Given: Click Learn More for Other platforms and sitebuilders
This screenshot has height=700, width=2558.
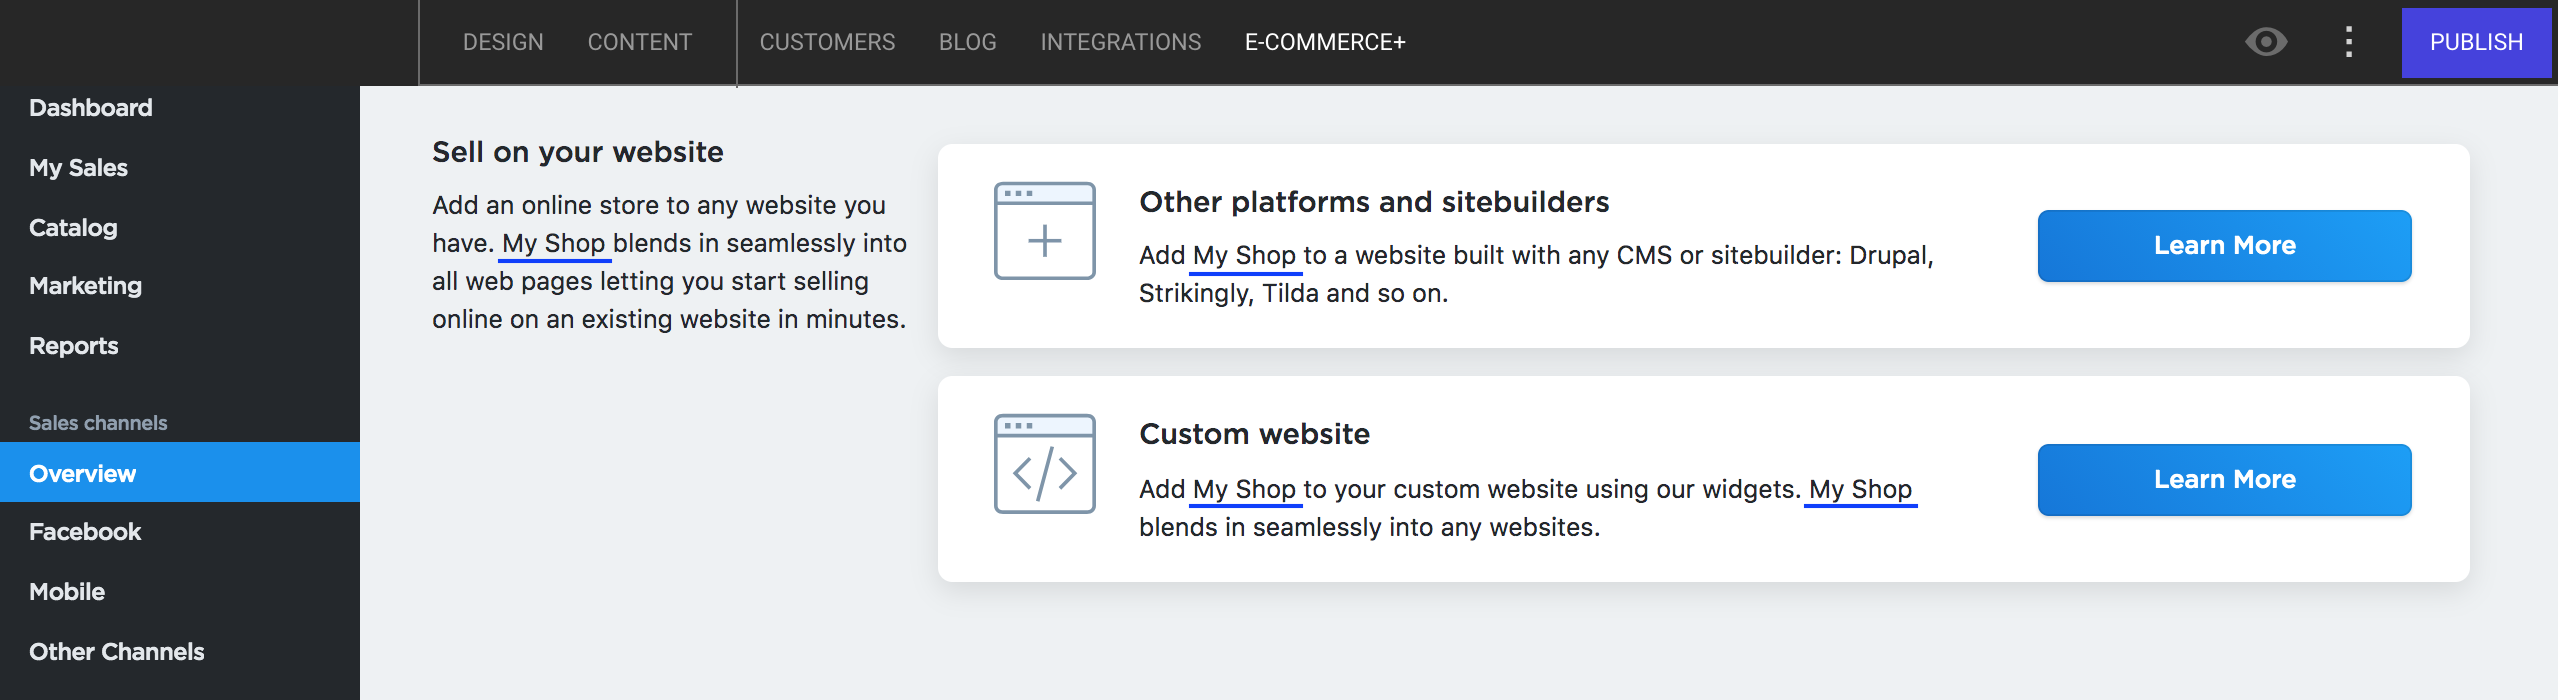Looking at the screenshot, I should point(2224,246).
